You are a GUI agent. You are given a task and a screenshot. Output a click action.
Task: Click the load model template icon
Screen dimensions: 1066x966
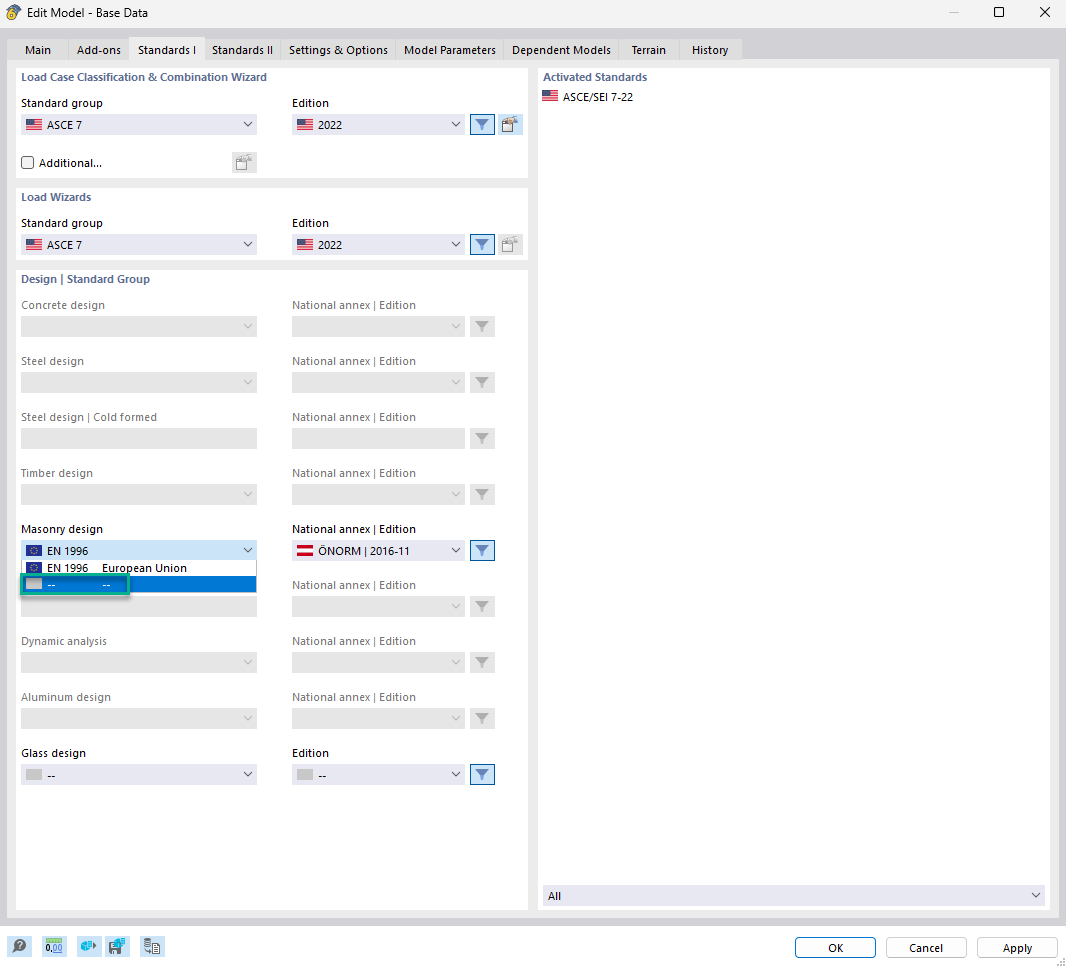(88, 946)
